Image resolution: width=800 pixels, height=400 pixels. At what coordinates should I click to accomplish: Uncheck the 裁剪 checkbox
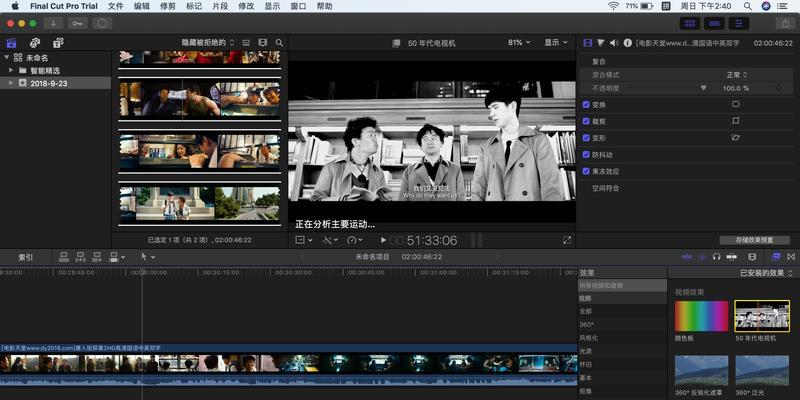586,121
